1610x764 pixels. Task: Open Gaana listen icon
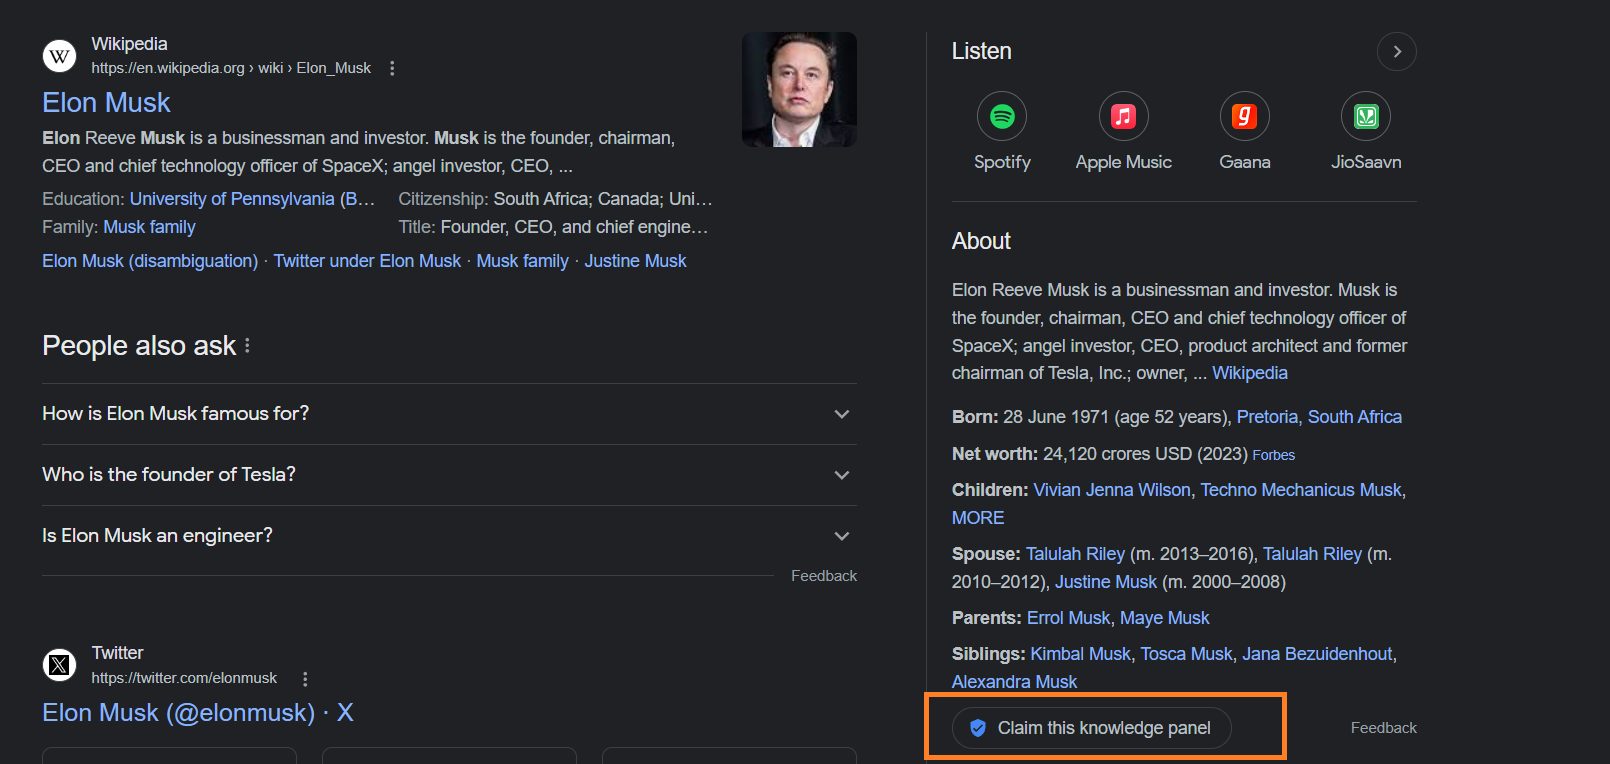1244,117
